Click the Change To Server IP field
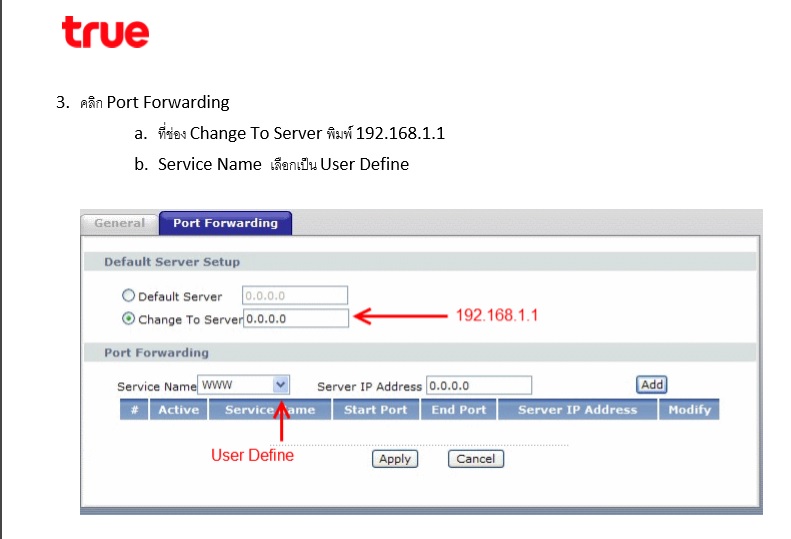The width and height of the screenshot is (791, 539). click(x=296, y=318)
